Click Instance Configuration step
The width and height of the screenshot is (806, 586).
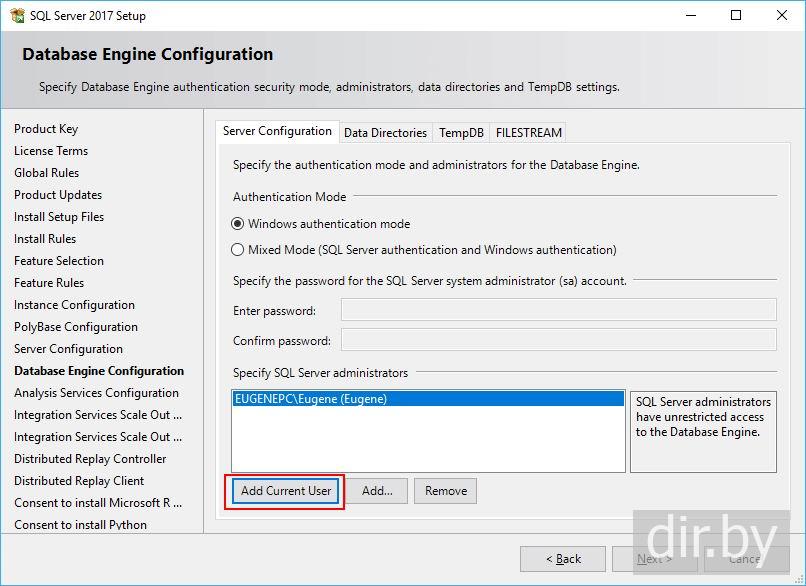75,305
